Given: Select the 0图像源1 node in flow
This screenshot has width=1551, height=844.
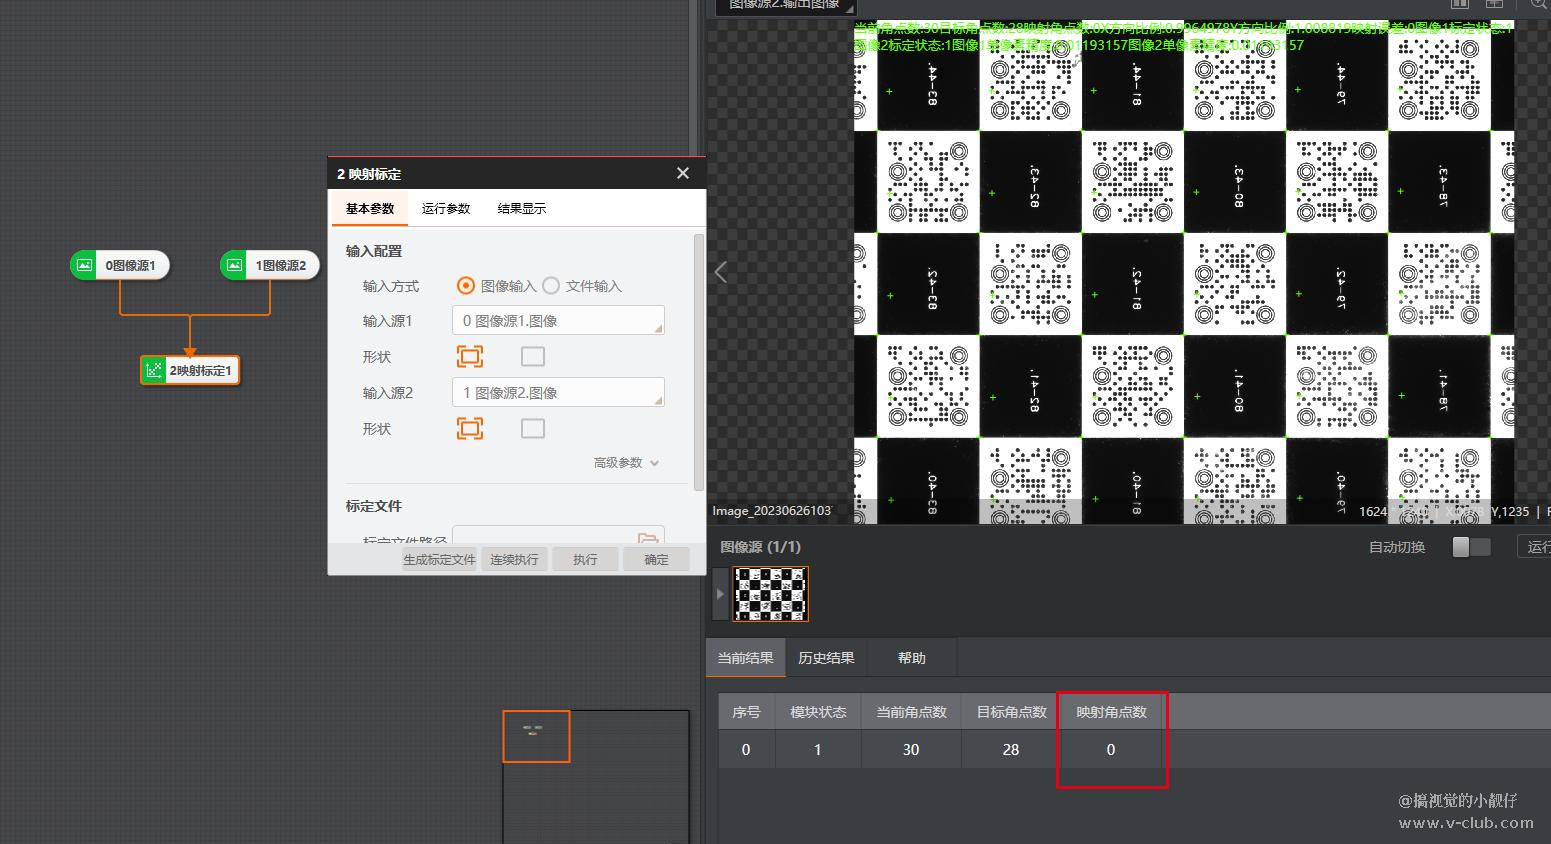Looking at the screenshot, I should click(x=120, y=266).
